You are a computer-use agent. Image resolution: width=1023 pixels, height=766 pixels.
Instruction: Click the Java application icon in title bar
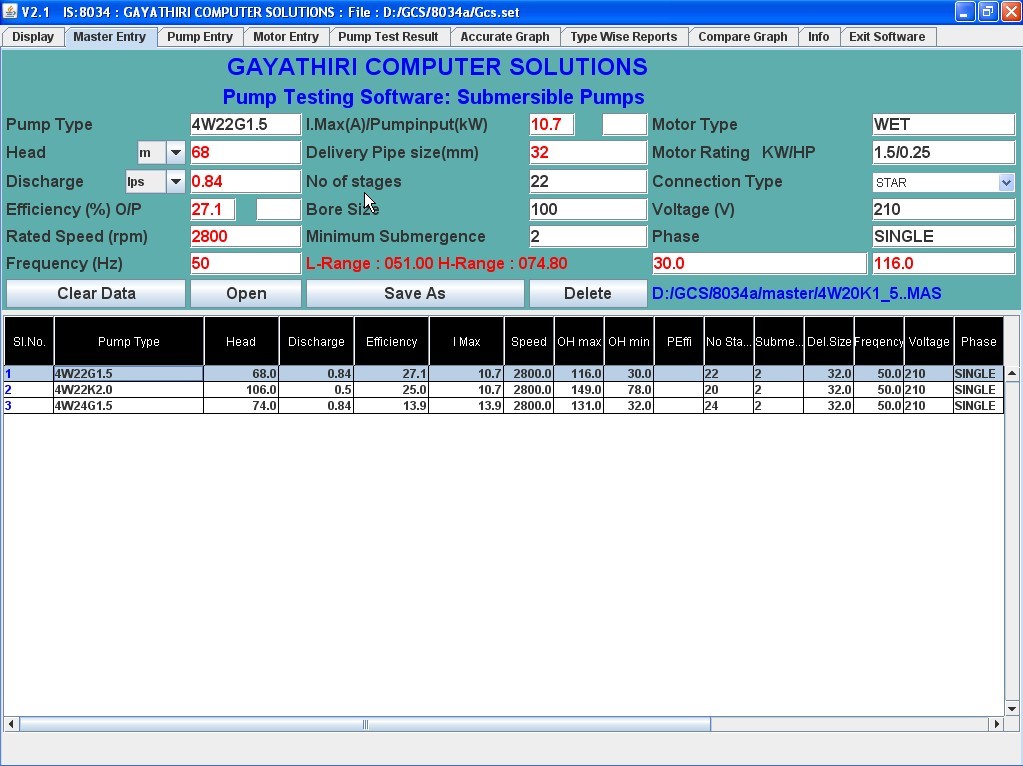(x=10, y=12)
